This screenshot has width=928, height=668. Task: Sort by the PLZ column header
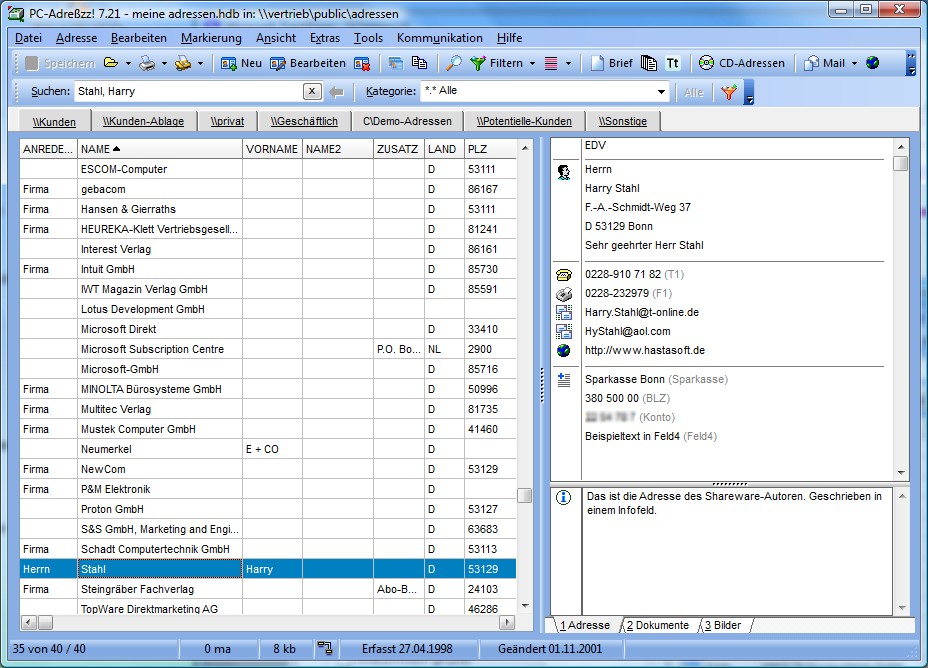(x=489, y=149)
